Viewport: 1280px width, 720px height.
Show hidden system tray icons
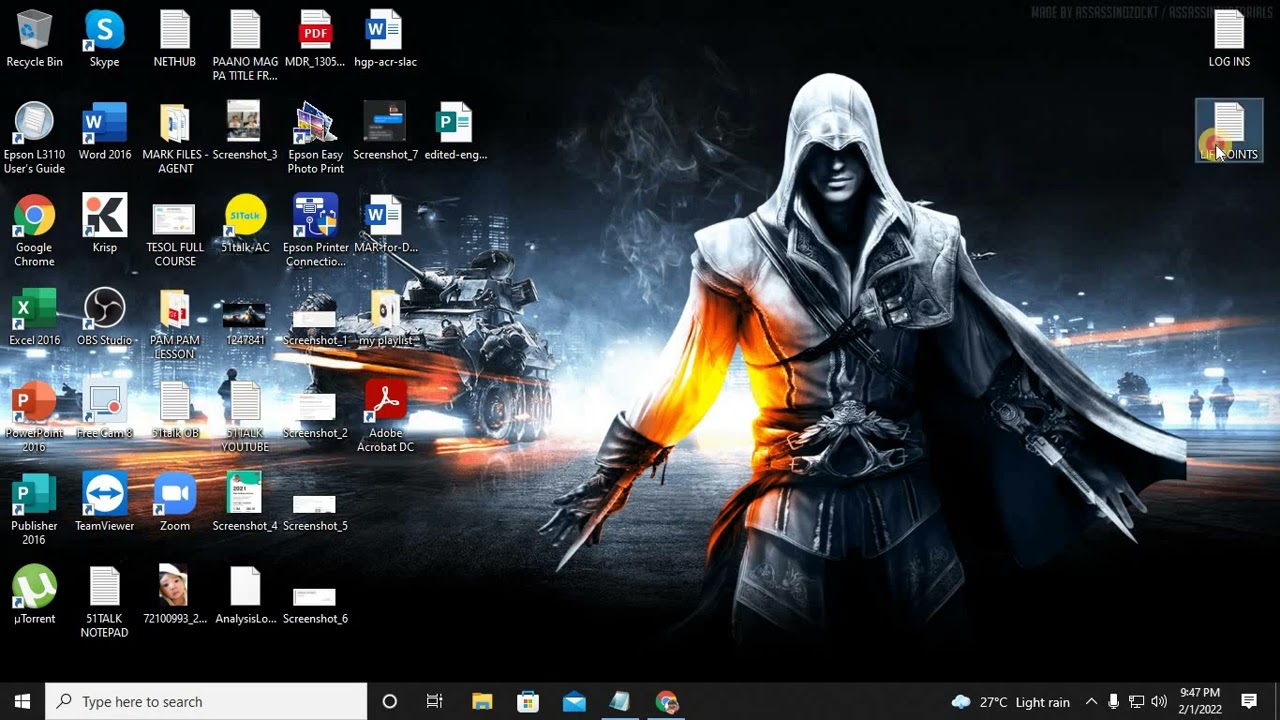tap(1091, 702)
